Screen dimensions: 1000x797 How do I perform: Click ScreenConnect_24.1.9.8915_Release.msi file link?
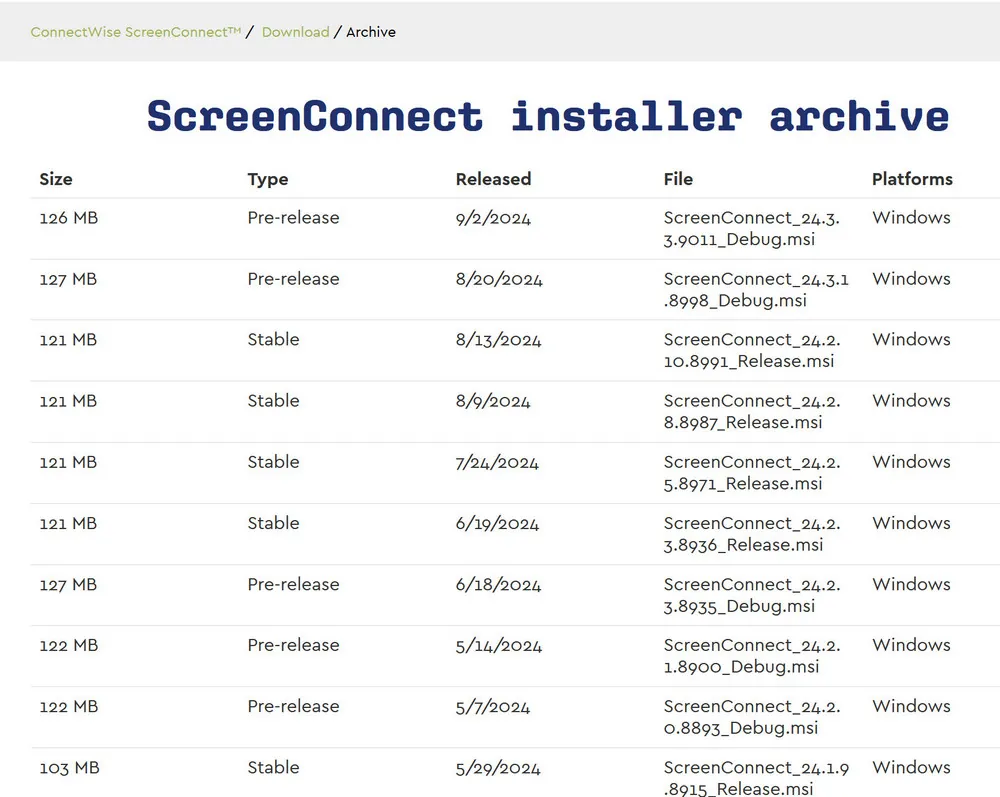[755, 777]
